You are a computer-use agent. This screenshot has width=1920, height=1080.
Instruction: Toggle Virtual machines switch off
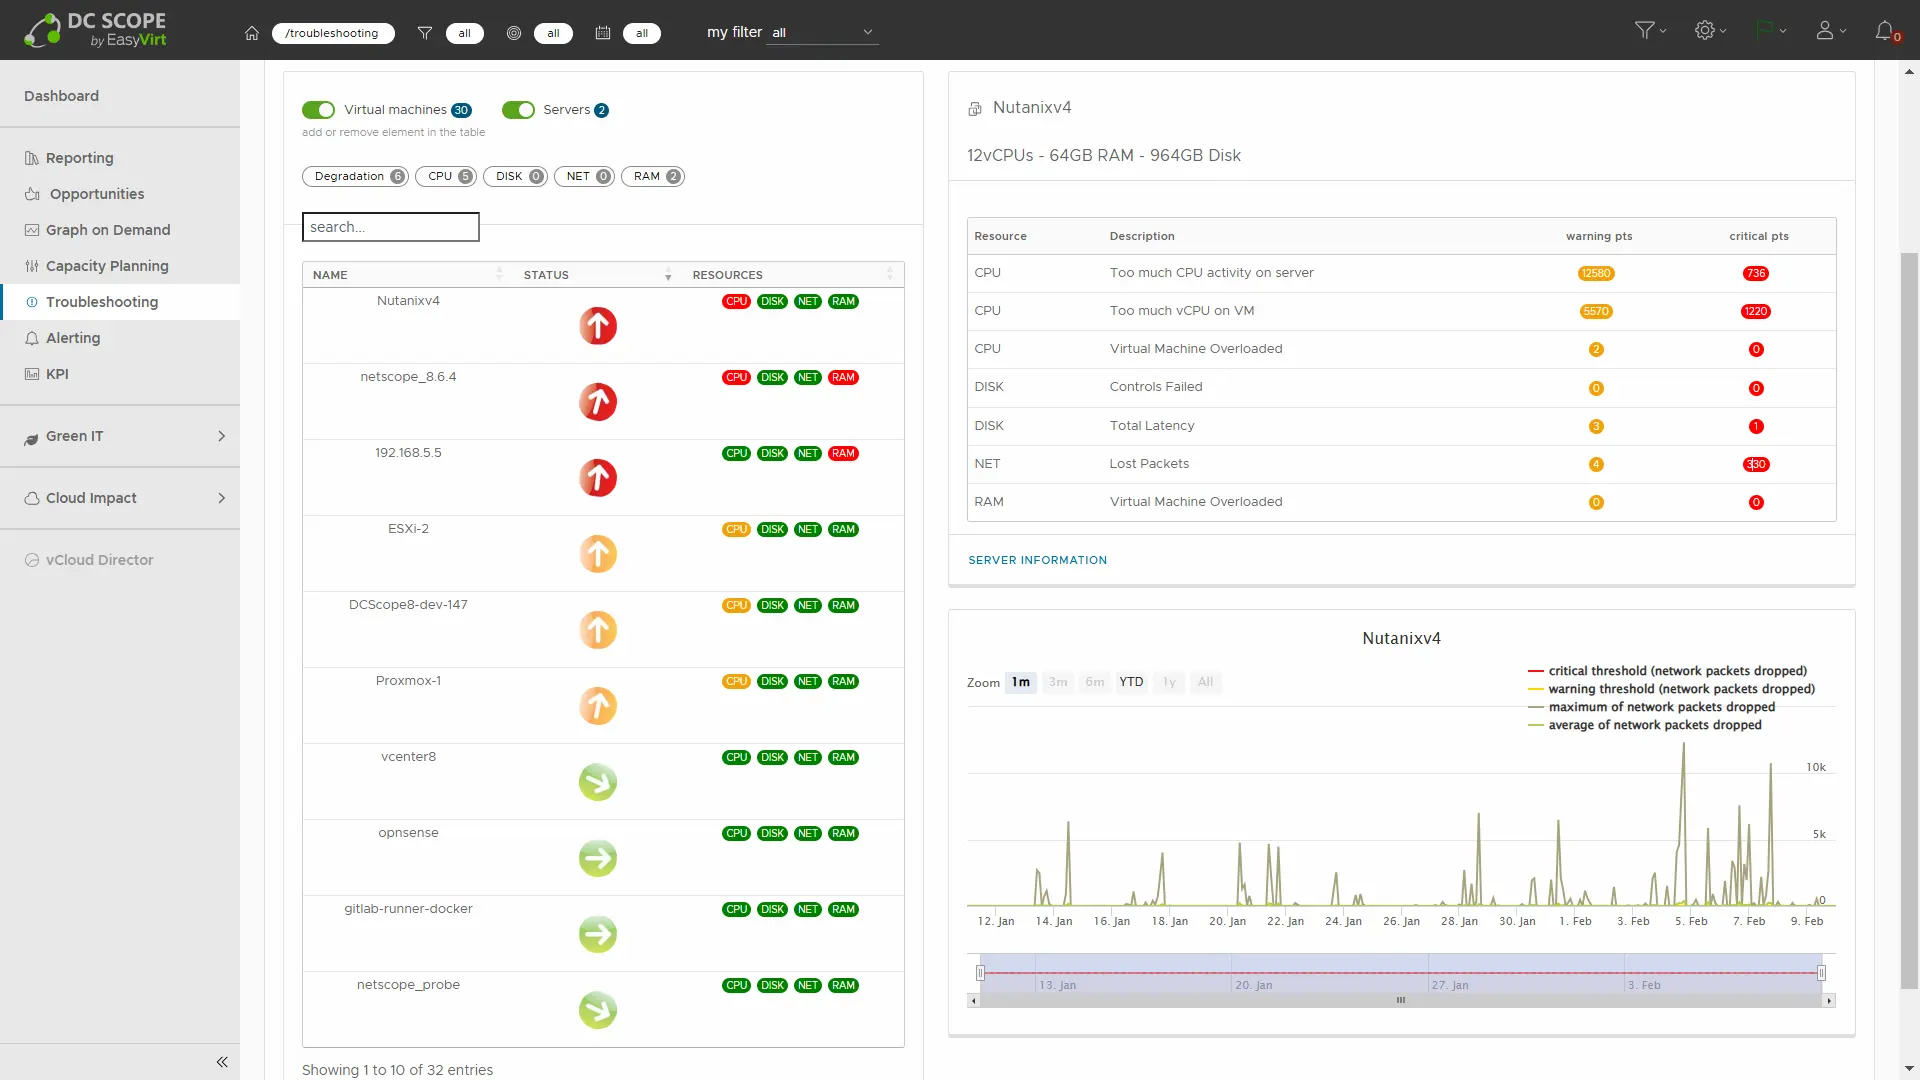point(319,110)
